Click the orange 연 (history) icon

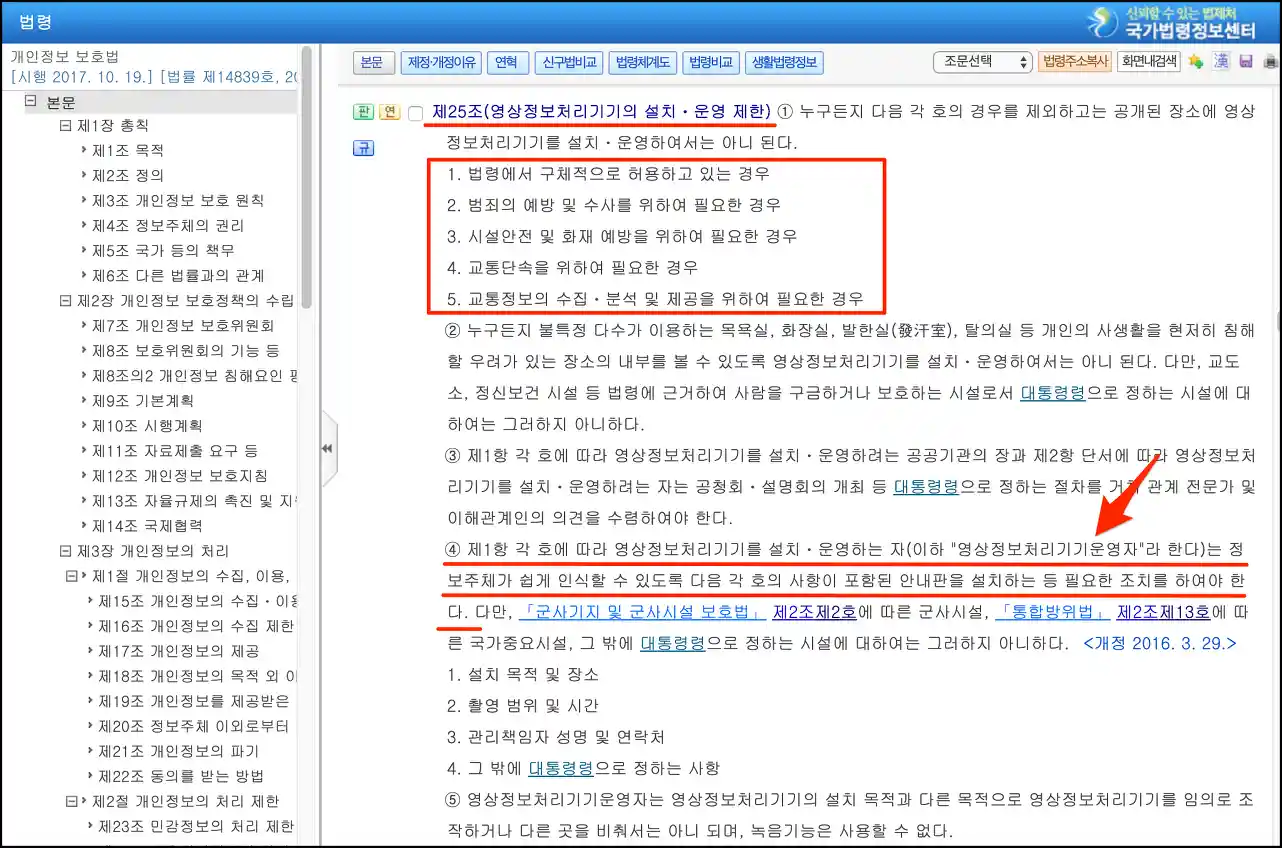389,112
